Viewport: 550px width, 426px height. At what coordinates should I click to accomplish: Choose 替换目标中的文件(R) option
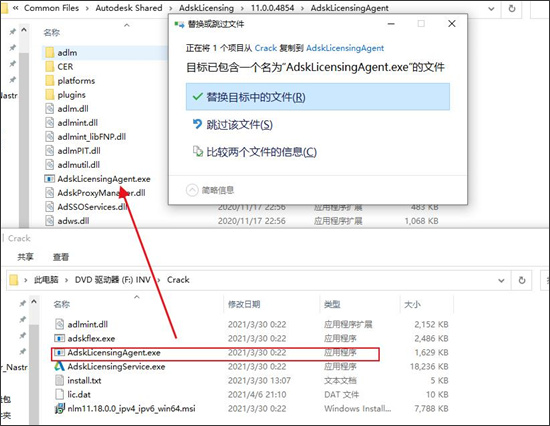pos(318,97)
